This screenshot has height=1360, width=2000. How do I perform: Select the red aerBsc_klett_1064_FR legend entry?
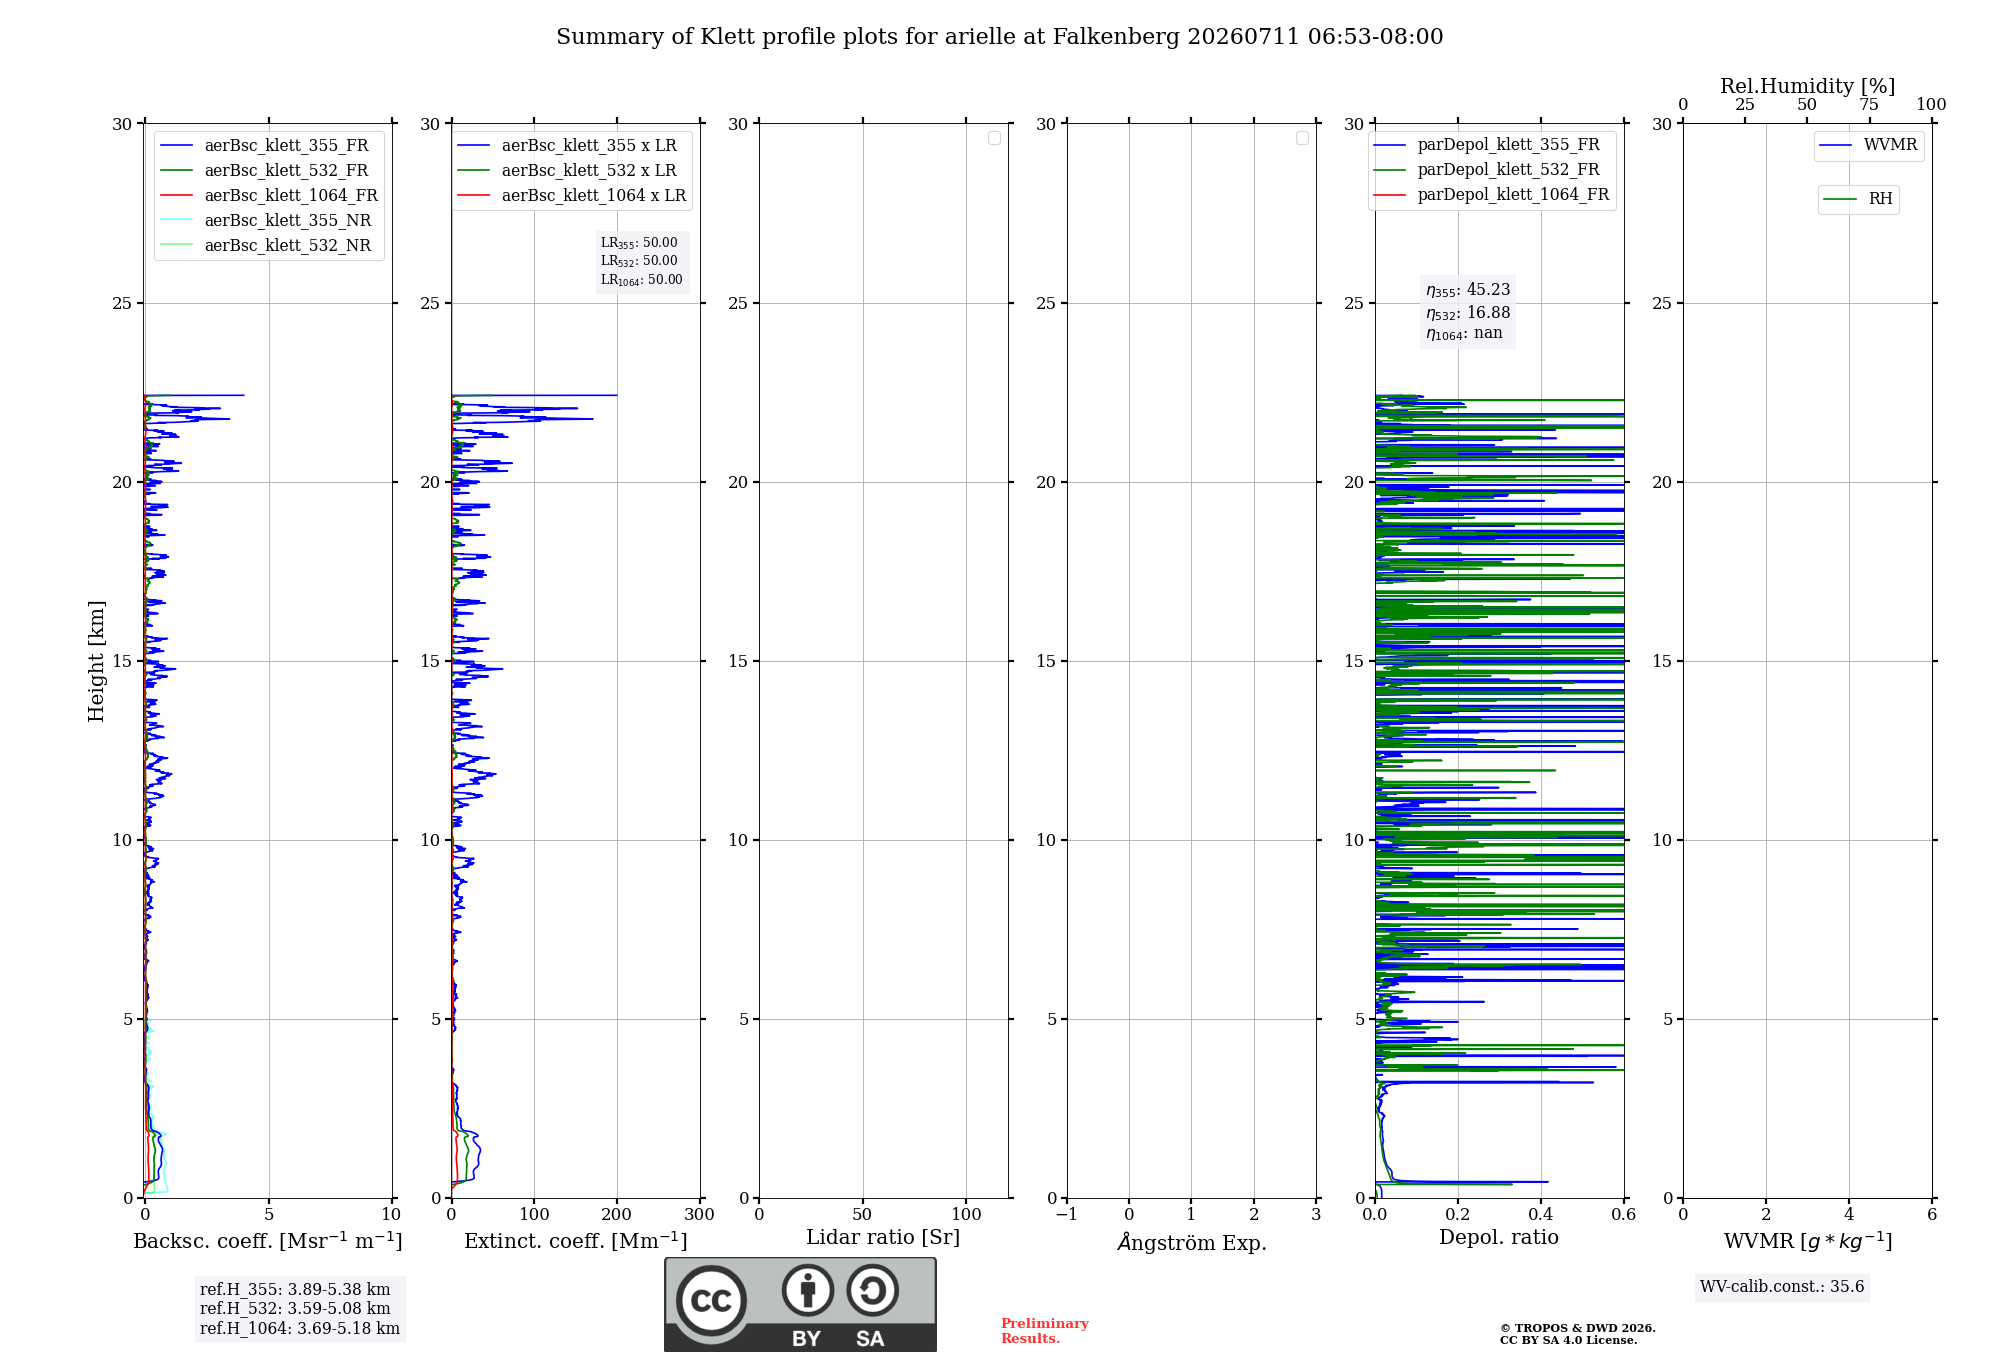(x=269, y=196)
